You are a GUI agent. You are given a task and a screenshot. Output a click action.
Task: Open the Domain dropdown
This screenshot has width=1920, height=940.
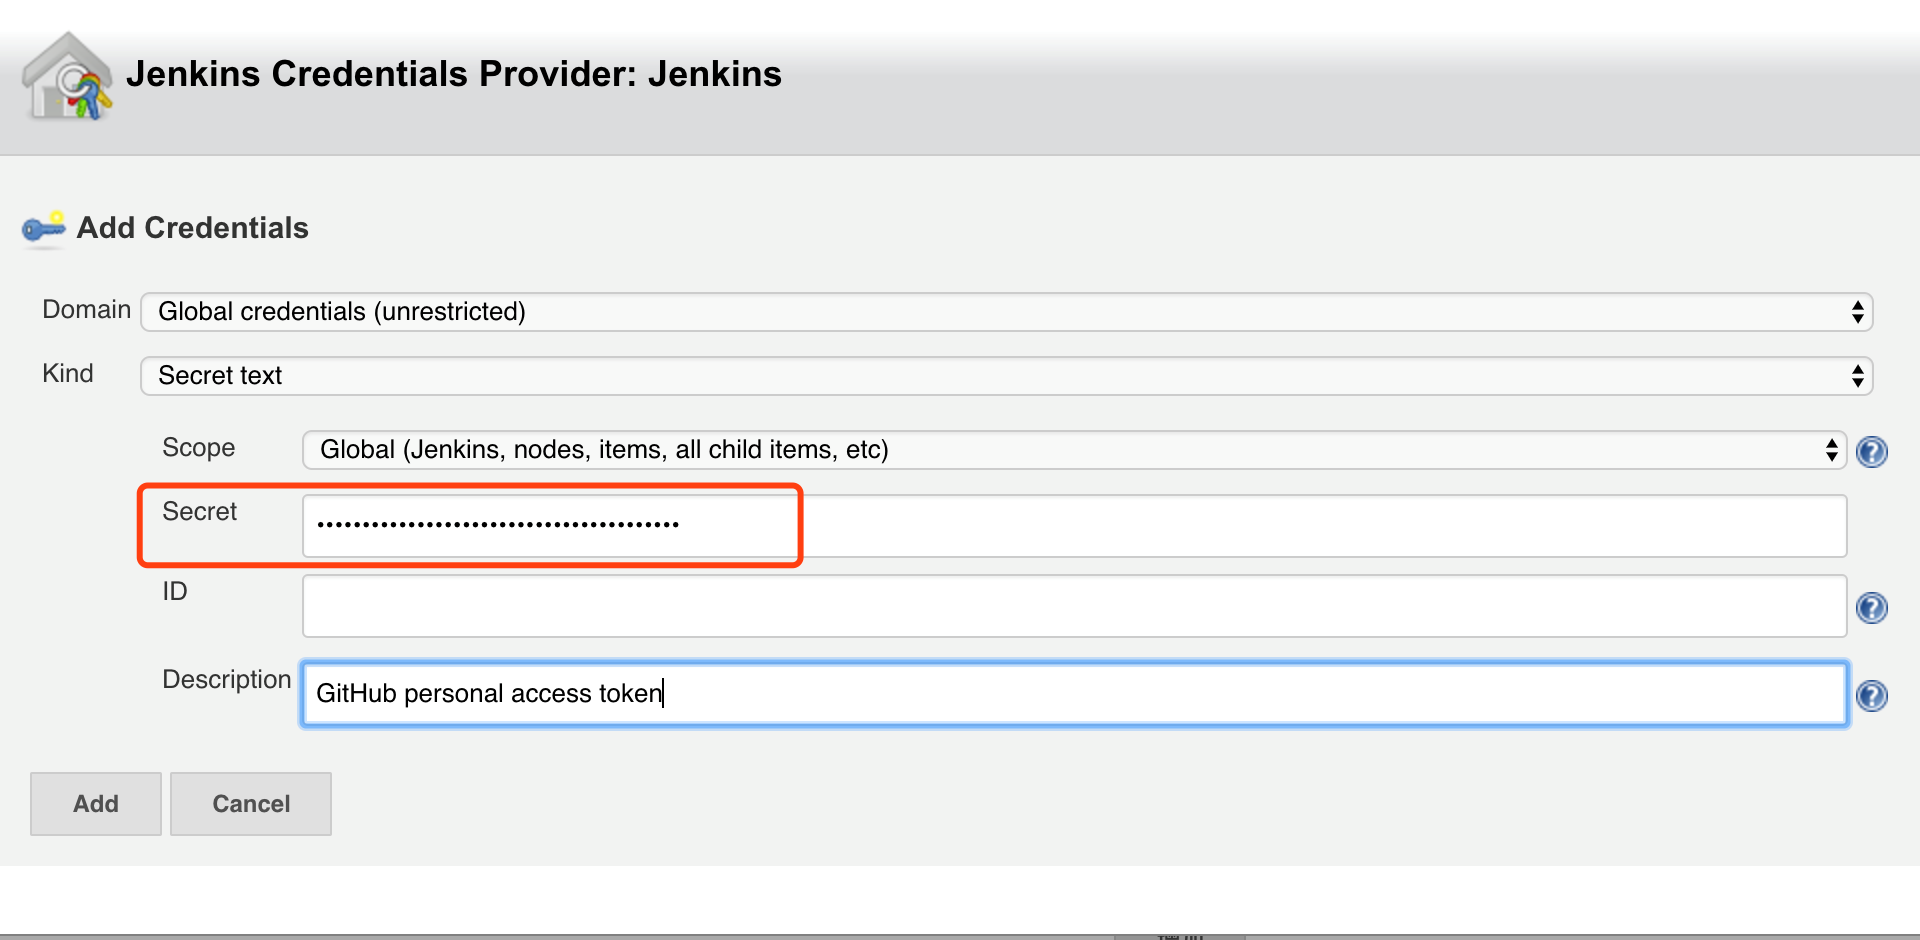pyautogui.click(x=1006, y=312)
